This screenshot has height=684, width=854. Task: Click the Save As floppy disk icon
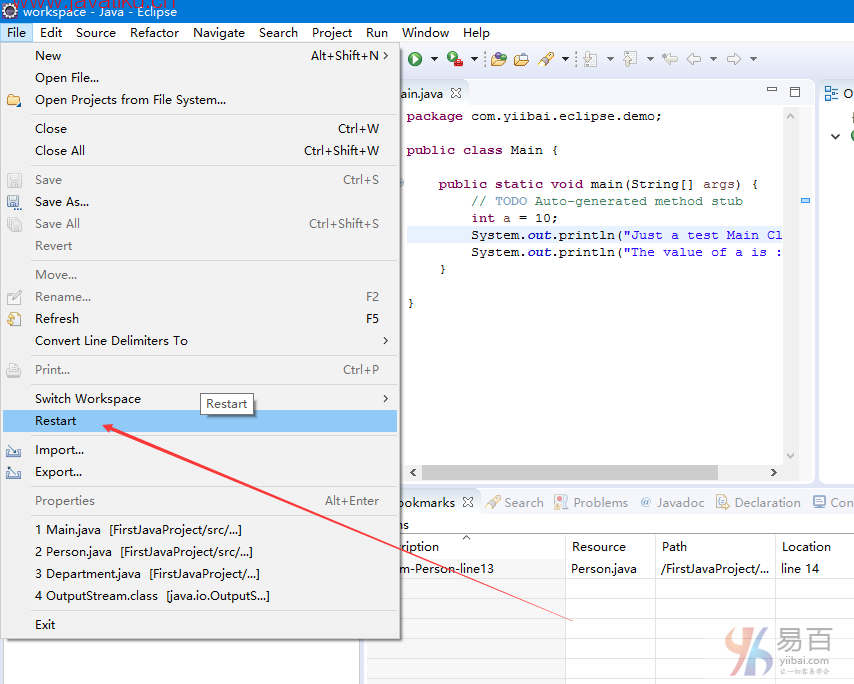coord(14,202)
